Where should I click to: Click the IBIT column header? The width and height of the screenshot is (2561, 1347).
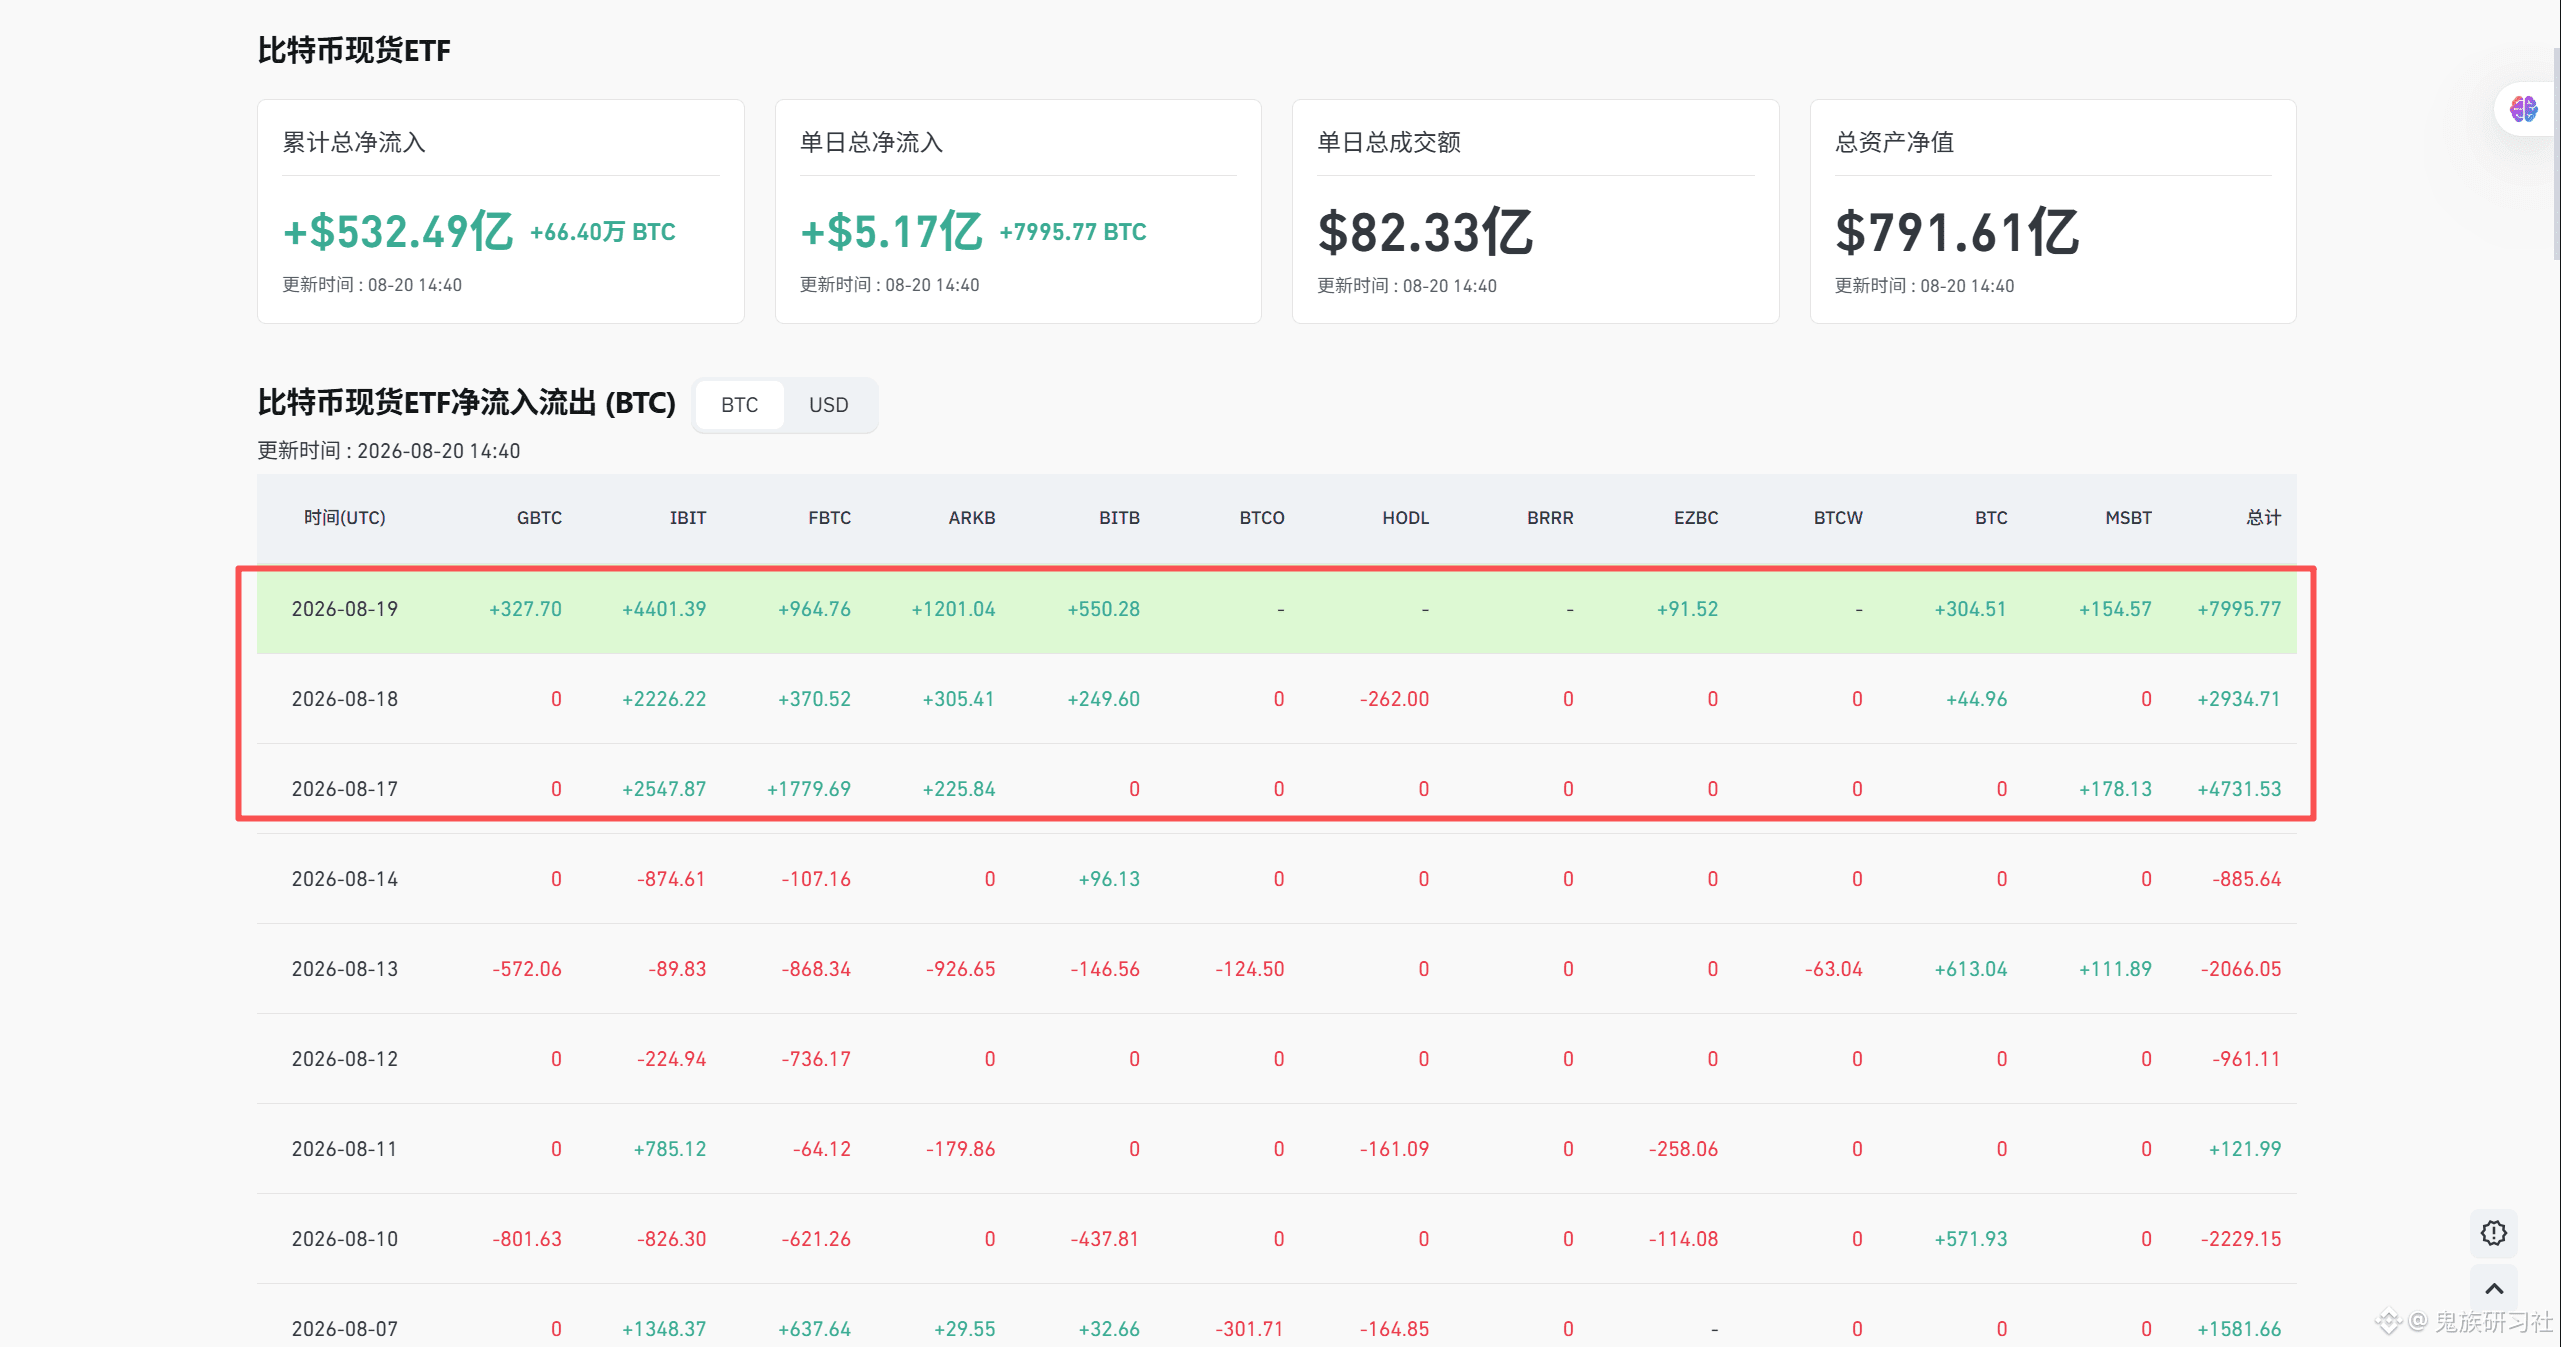click(x=687, y=518)
